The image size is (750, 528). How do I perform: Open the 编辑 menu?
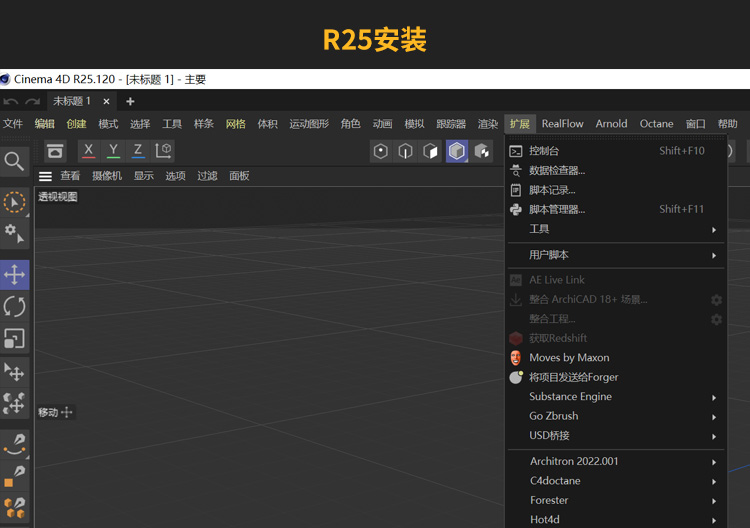44,124
